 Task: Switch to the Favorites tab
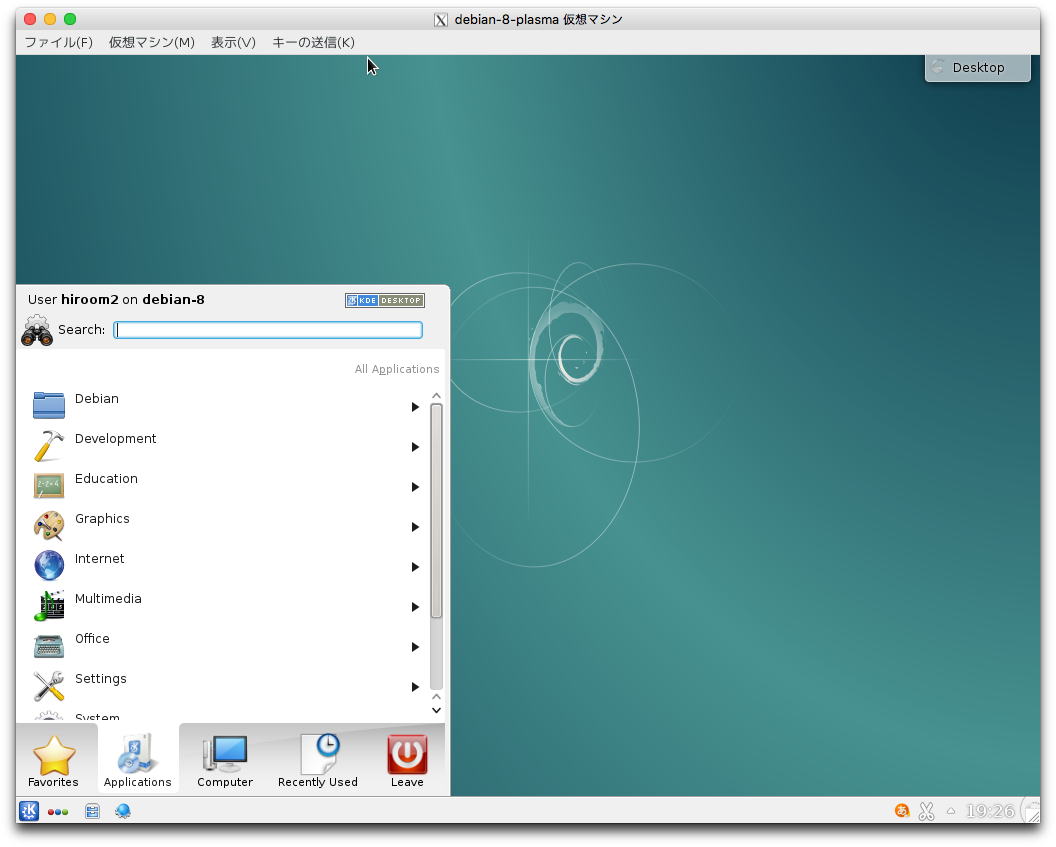53,761
